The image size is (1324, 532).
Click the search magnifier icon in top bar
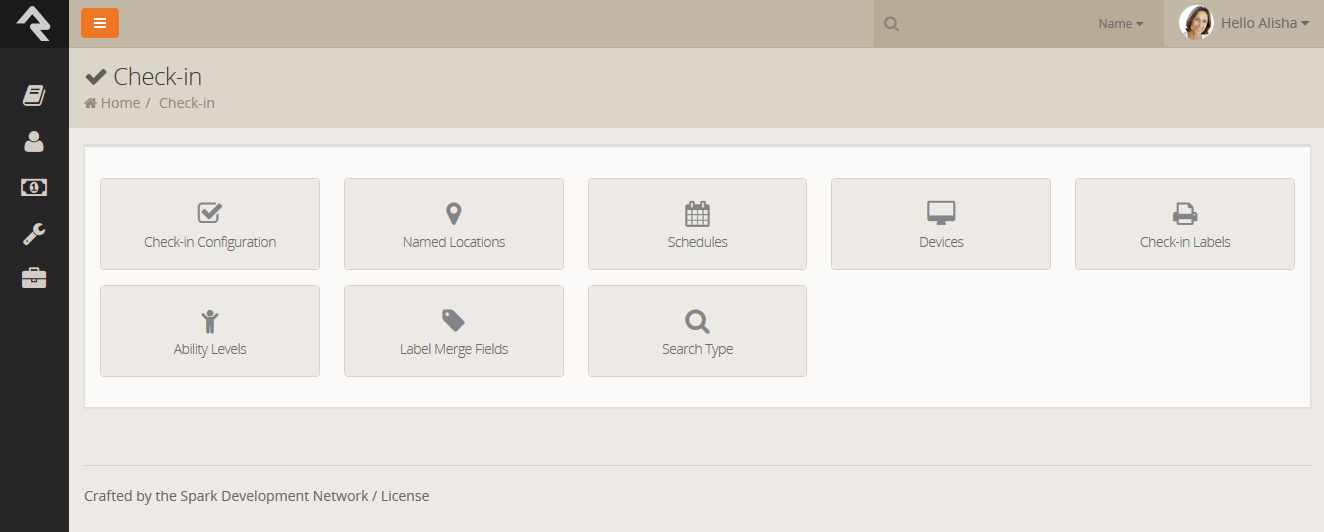[891, 24]
